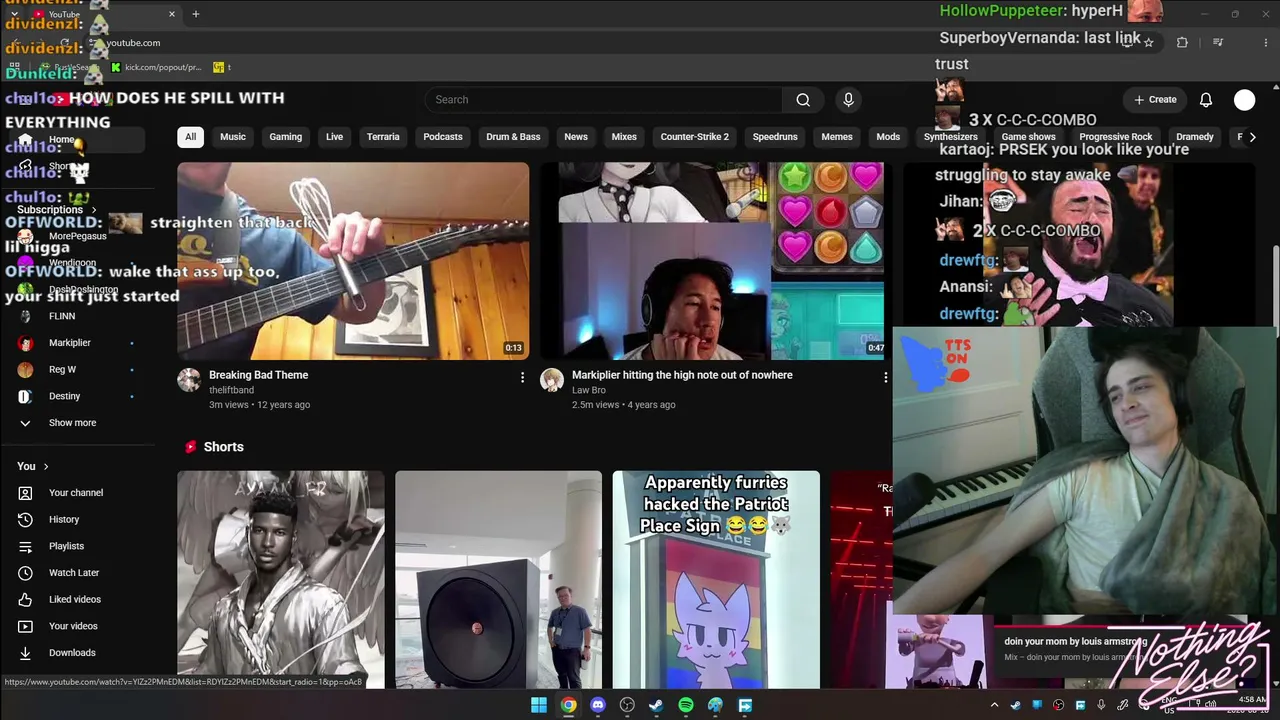Open the Windows Start menu
Image resolution: width=1280 pixels, height=720 pixels.
(x=539, y=705)
